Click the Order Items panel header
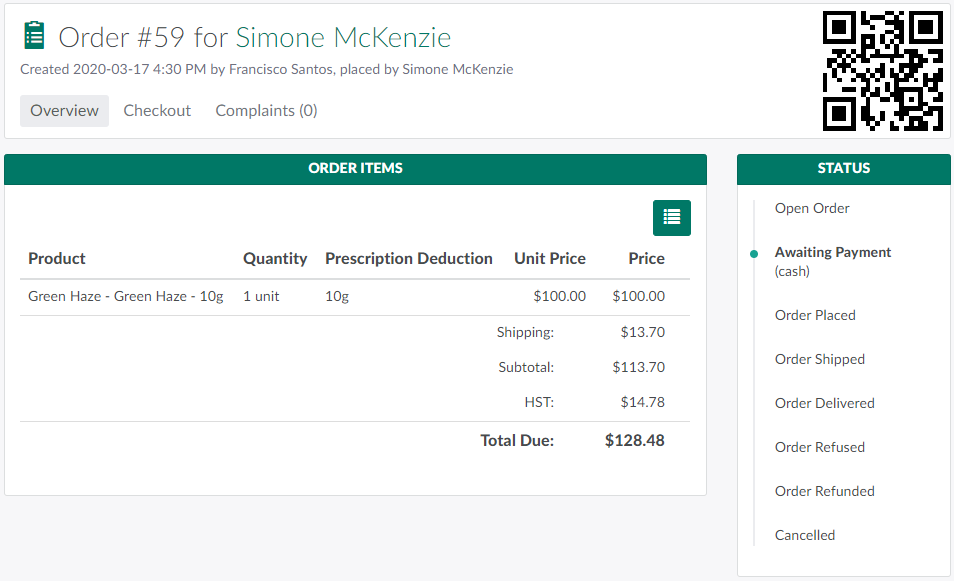Viewport: 954px width, 581px height. point(355,169)
